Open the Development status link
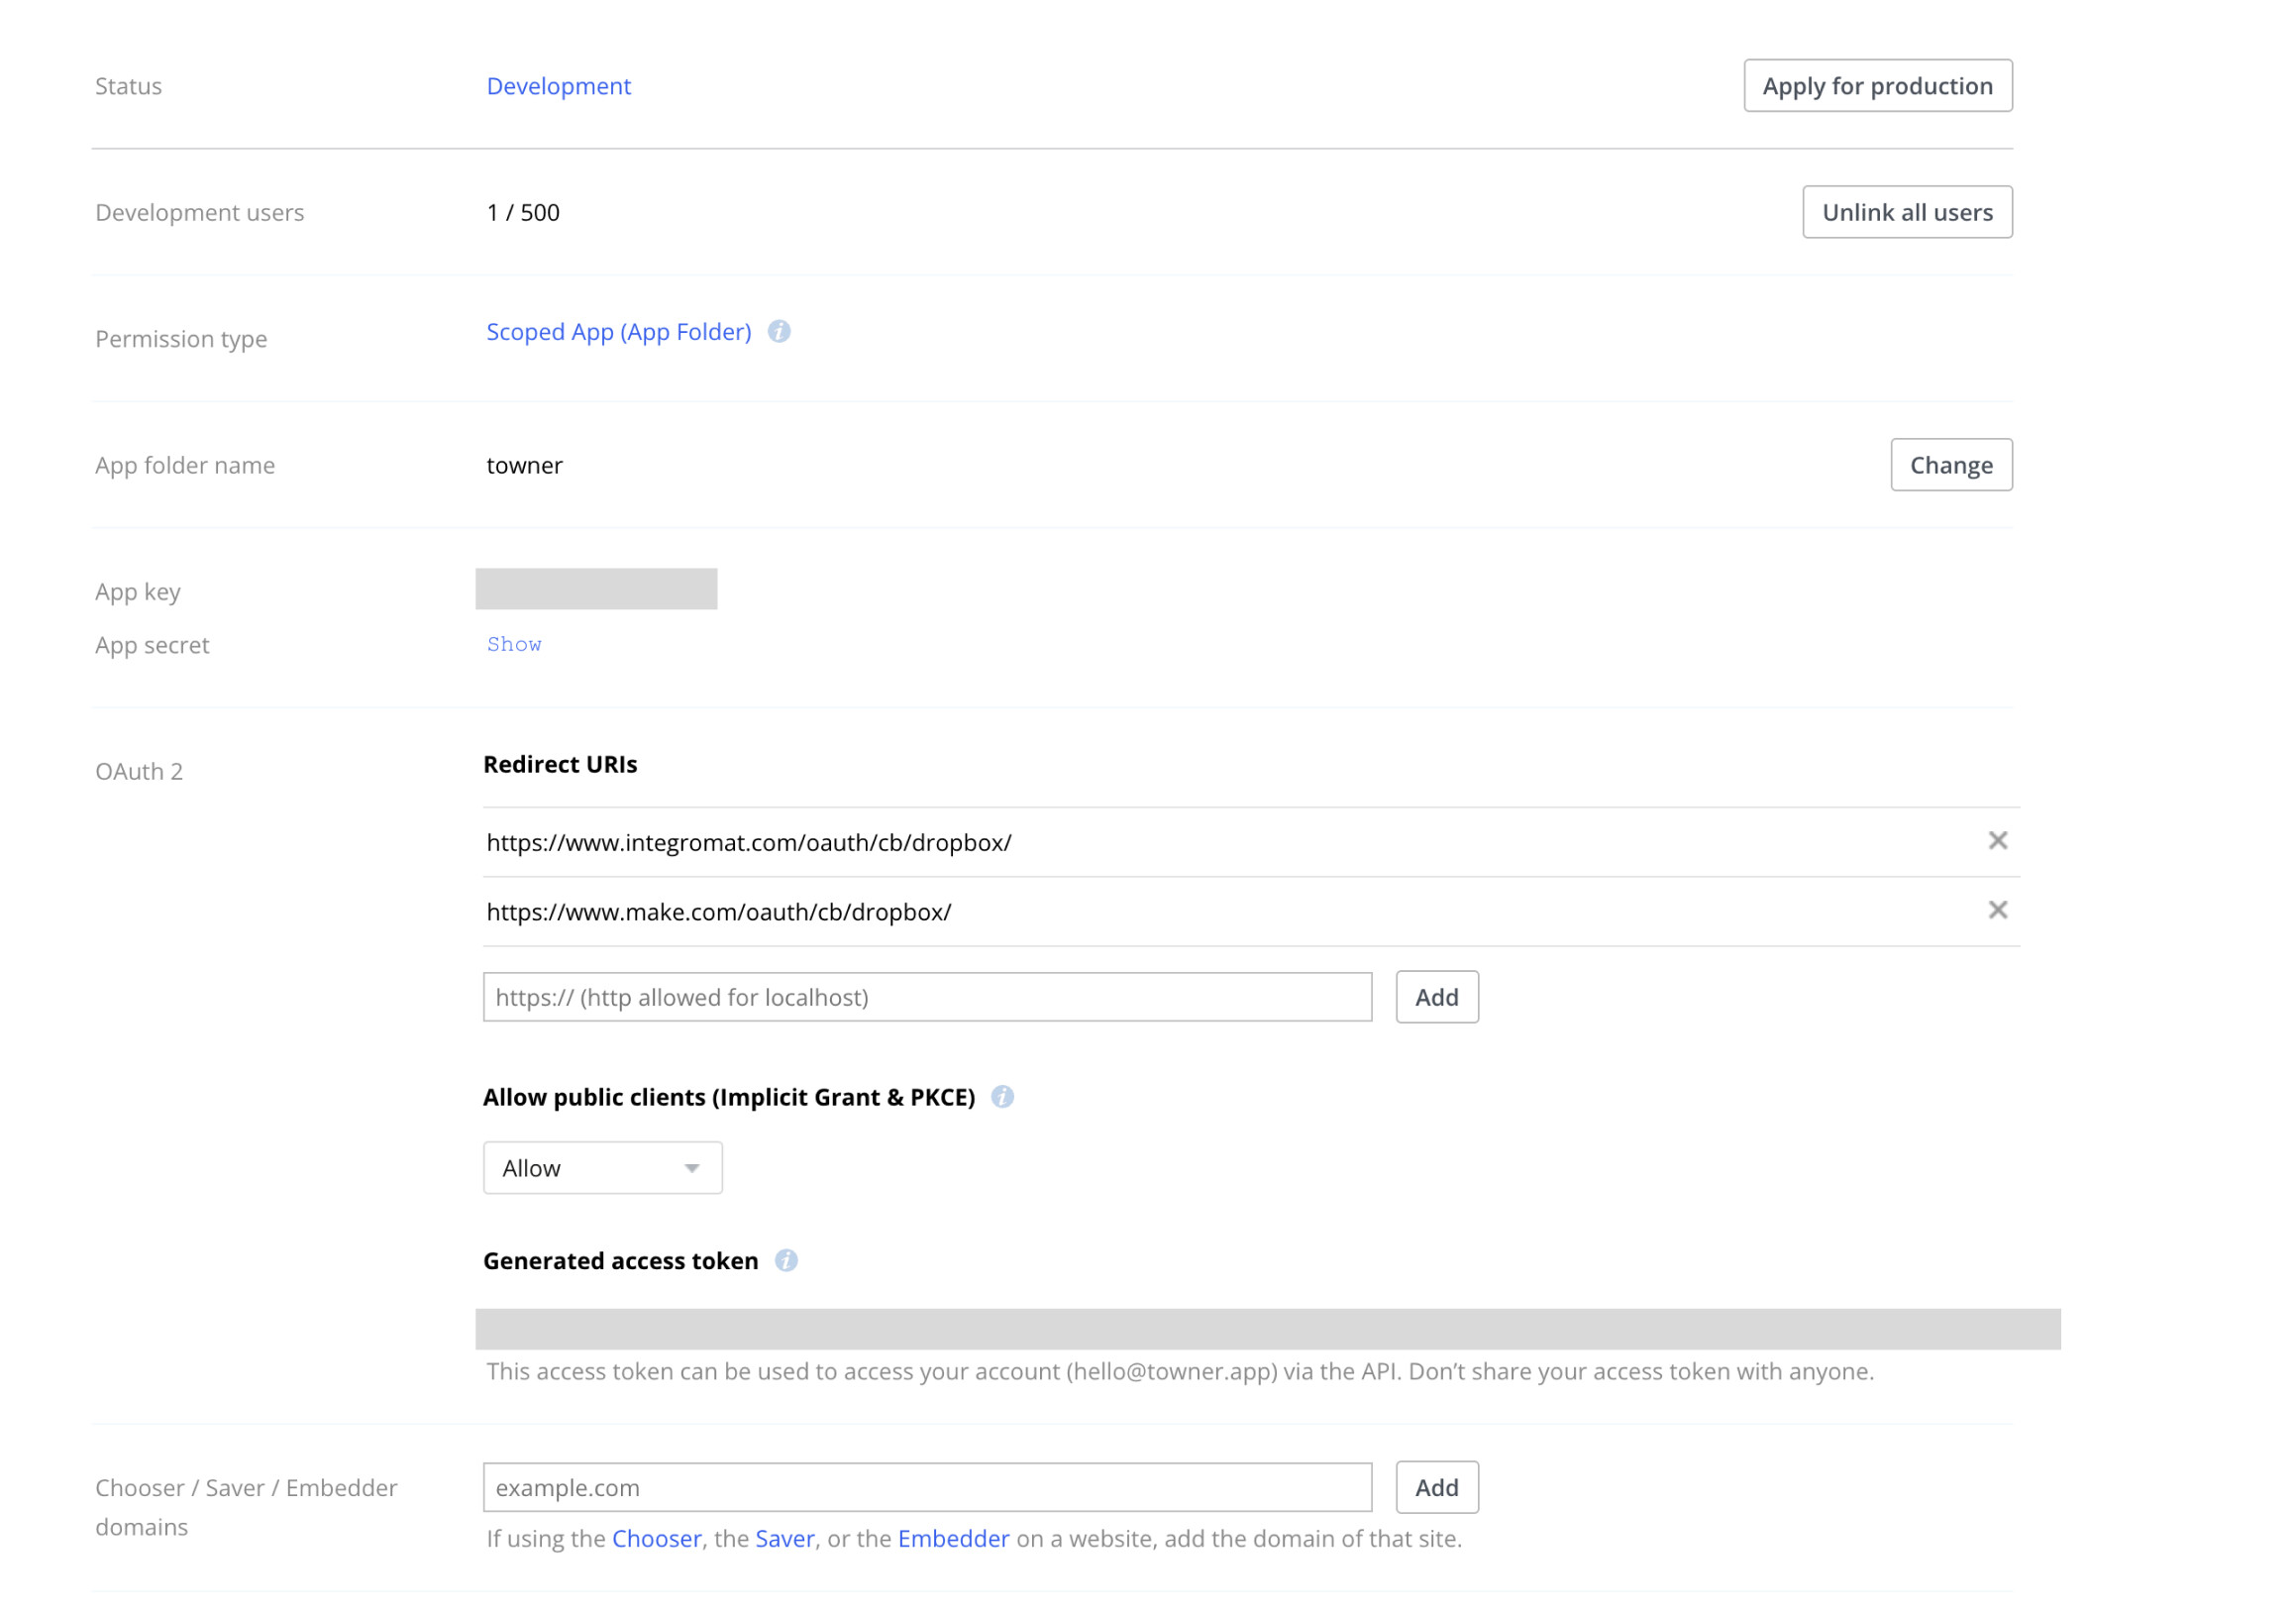Image resolution: width=2296 pixels, height=1617 pixels. 558,86
